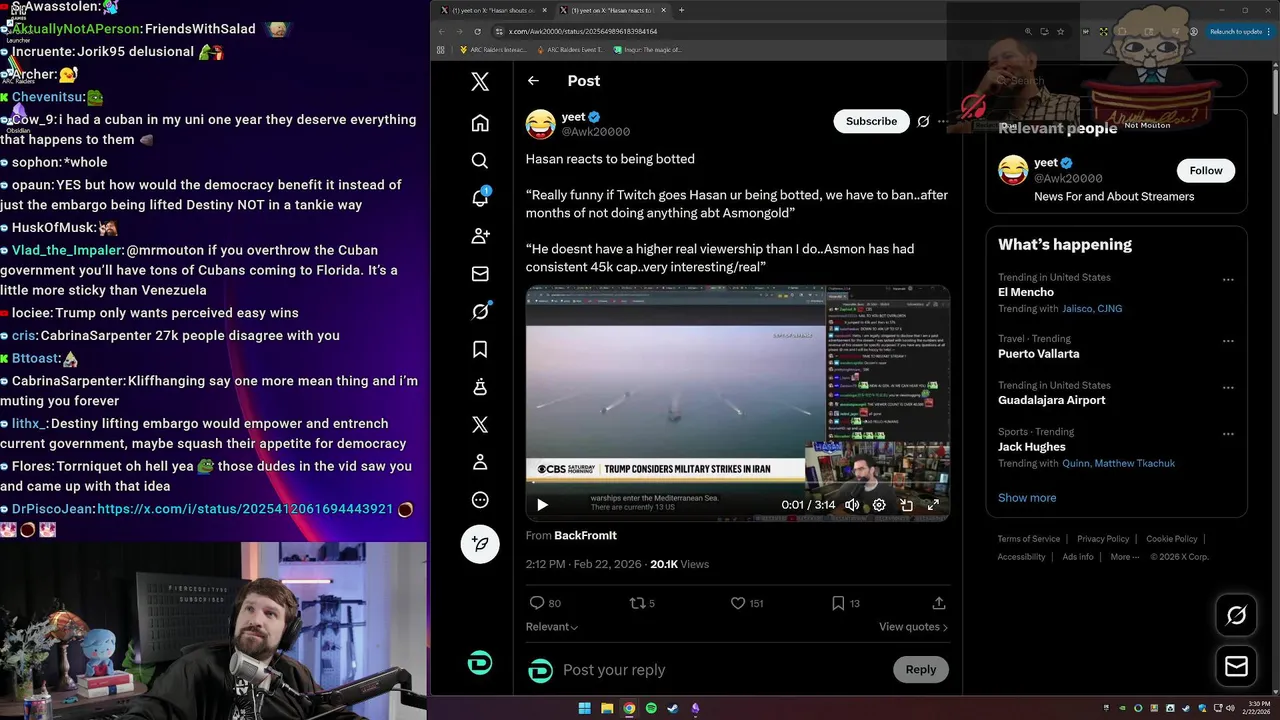Open Communities icon in sidebar
This screenshot has height=720, width=1280.
(x=480, y=387)
